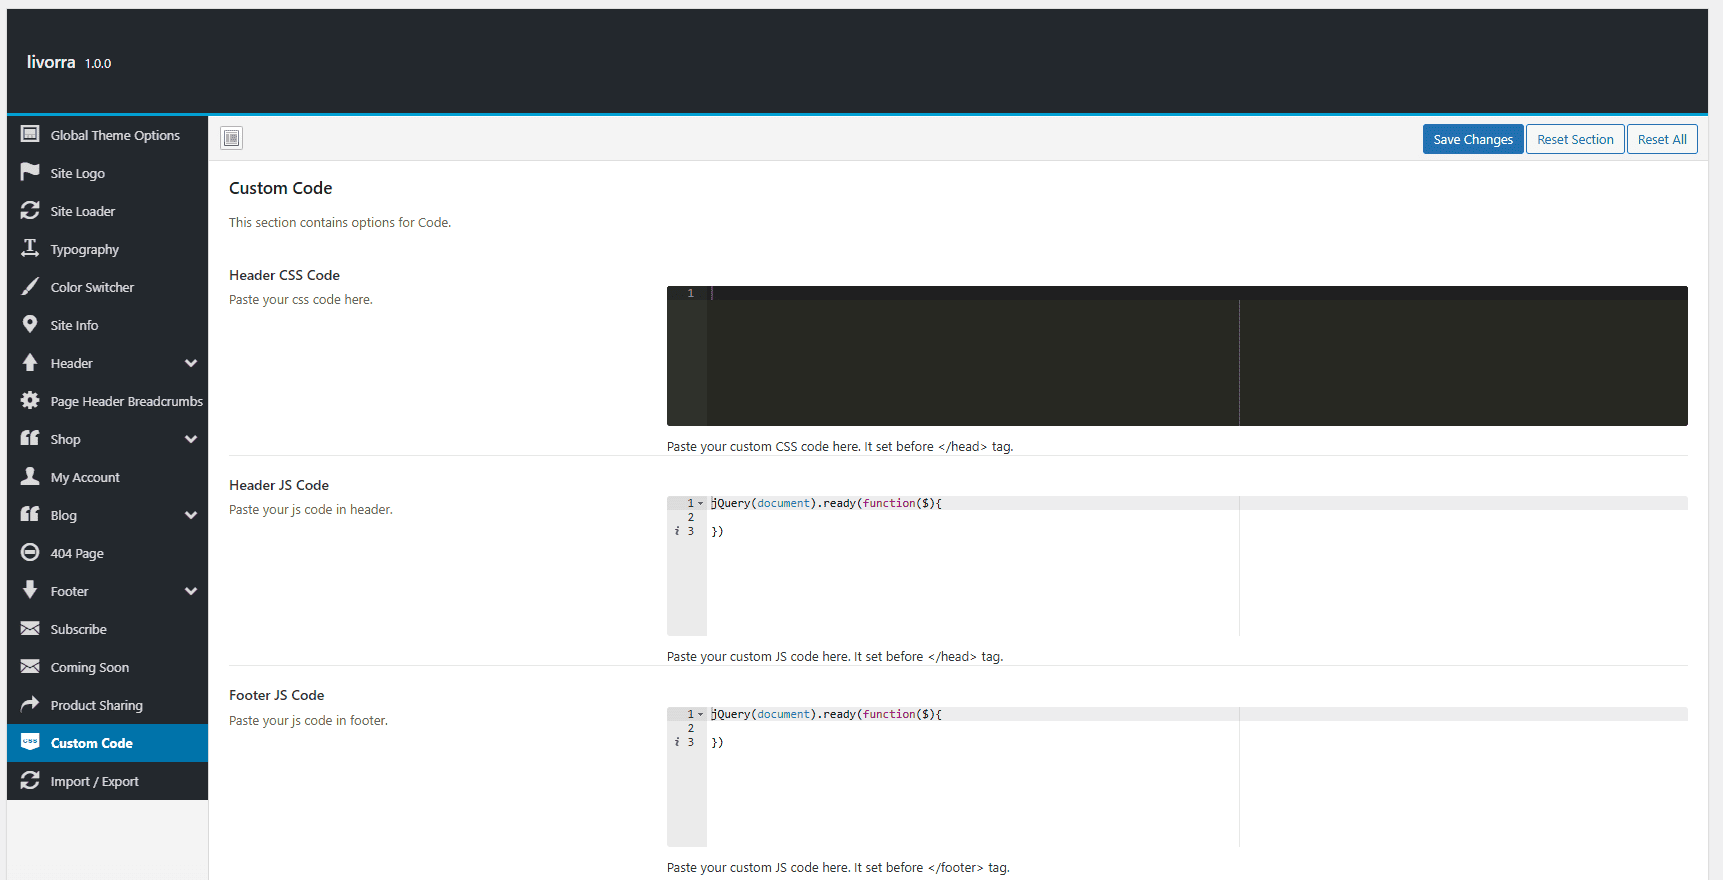This screenshot has width=1723, height=880.
Task: Toggle the expand-all options panel icon
Action: (232, 138)
